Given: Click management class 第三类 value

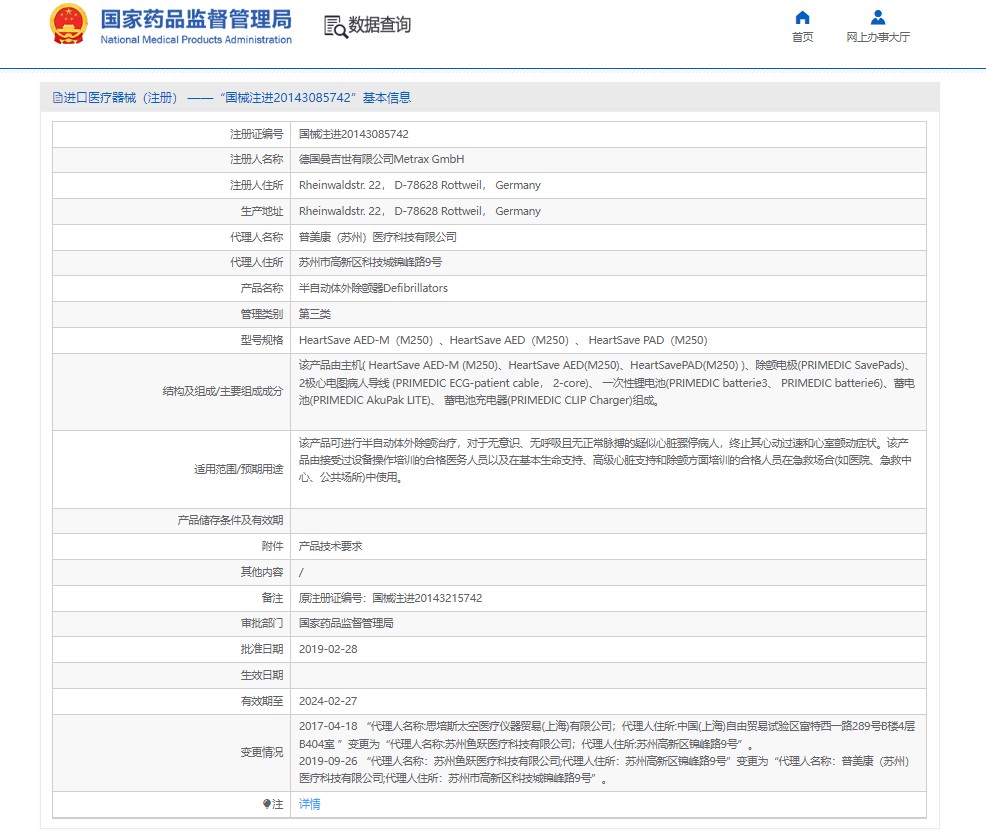Looking at the screenshot, I should tap(314, 314).
